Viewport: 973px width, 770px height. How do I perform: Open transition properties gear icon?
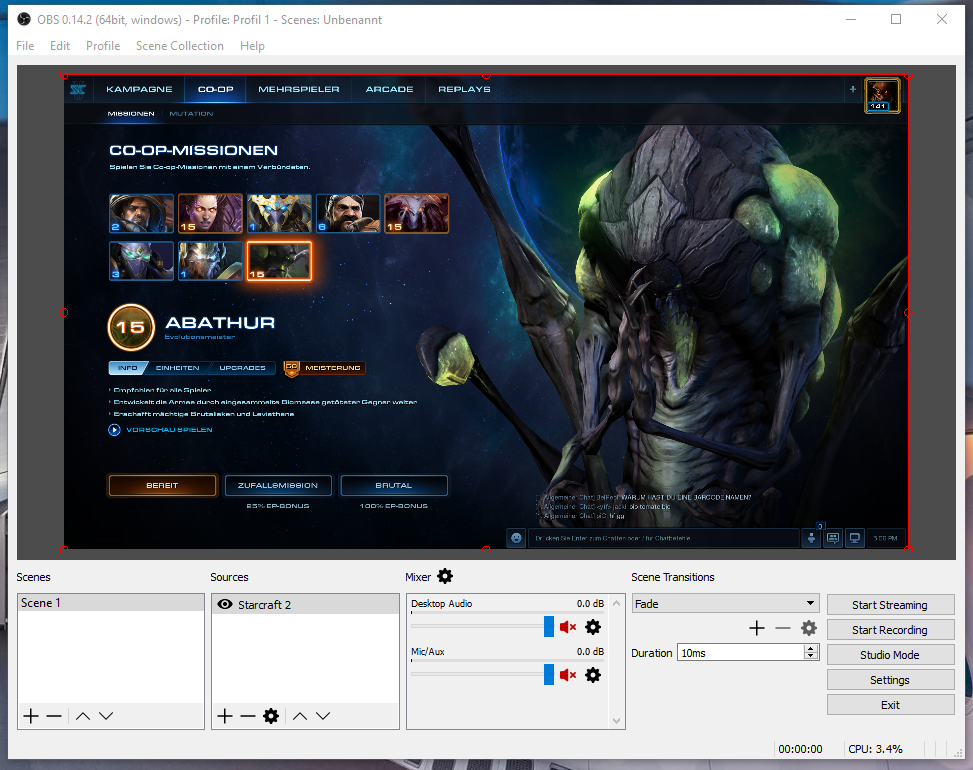coord(809,629)
